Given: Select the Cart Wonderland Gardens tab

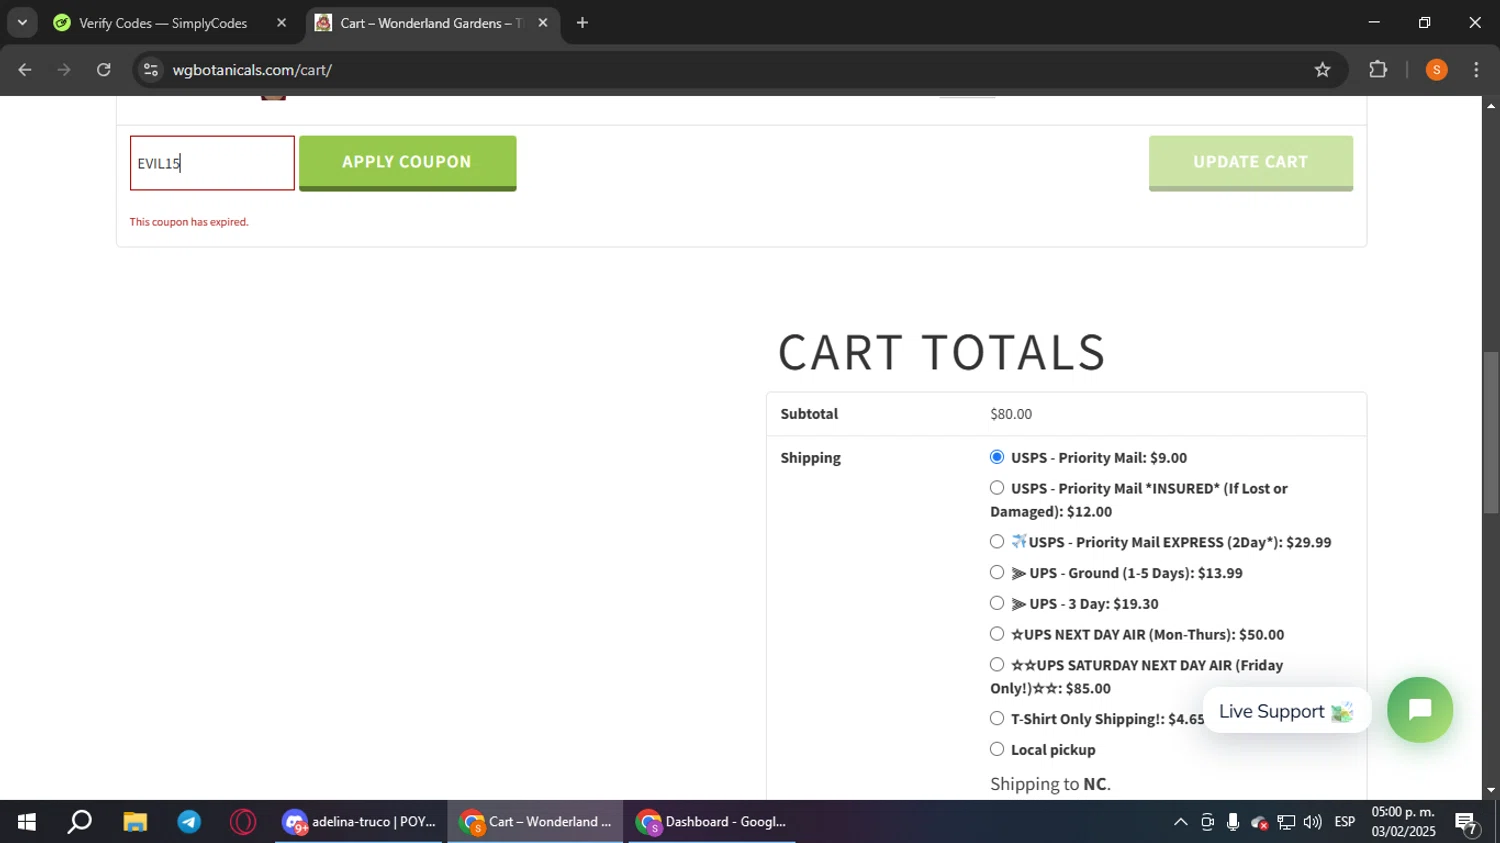Looking at the screenshot, I should (x=432, y=23).
